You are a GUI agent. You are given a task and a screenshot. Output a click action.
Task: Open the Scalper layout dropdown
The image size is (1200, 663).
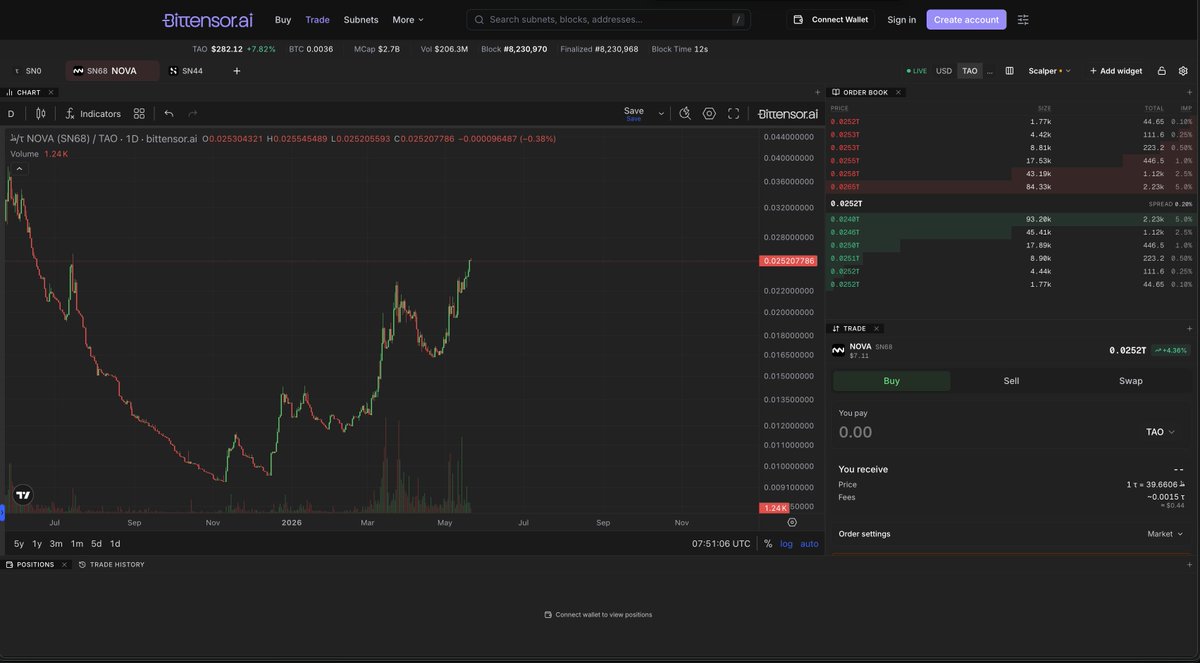point(1049,71)
